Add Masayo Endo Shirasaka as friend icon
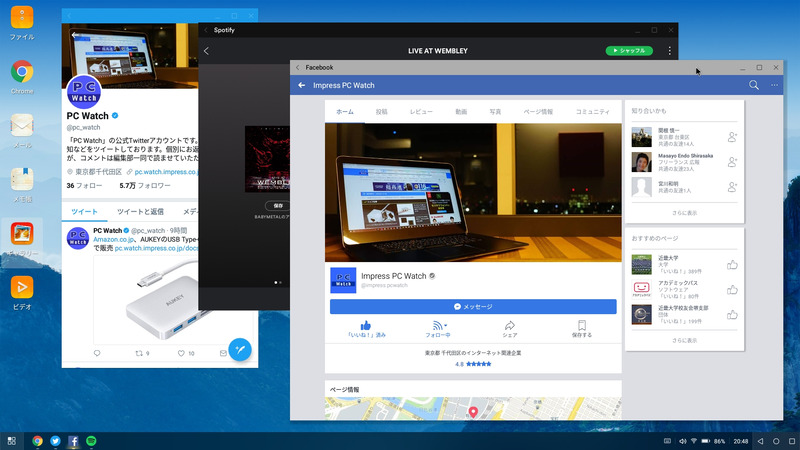 (x=732, y=162)
